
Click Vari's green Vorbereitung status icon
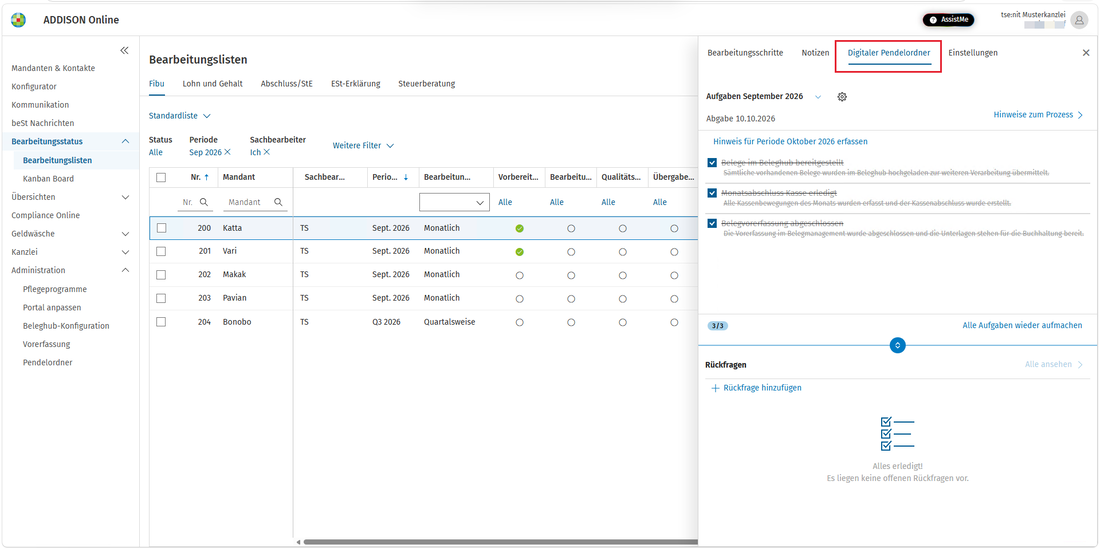[519, 252]
